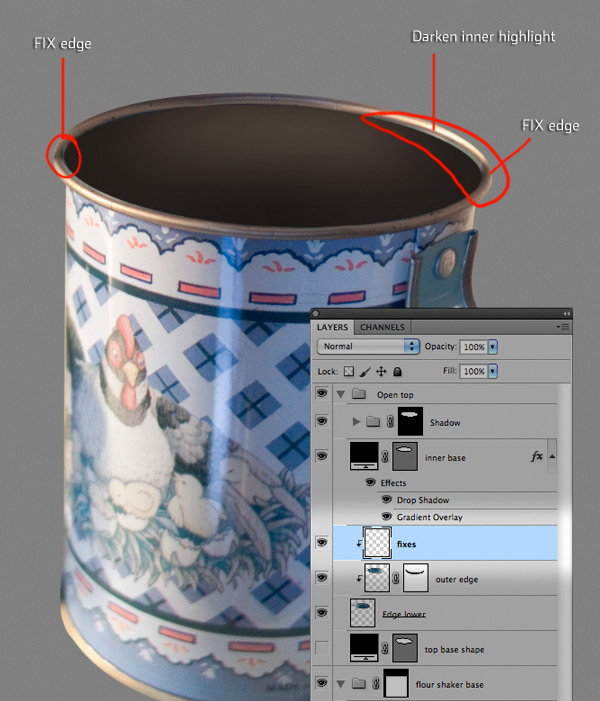600x701 pixels.
Task: Select the Shadow group name
Action: click(445, 422)
